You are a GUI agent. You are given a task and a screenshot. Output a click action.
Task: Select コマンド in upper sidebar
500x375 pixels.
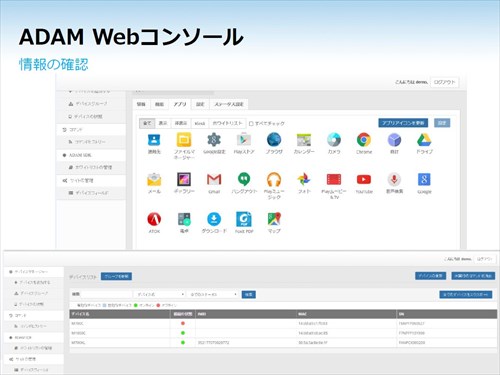[x=91, y=129]
